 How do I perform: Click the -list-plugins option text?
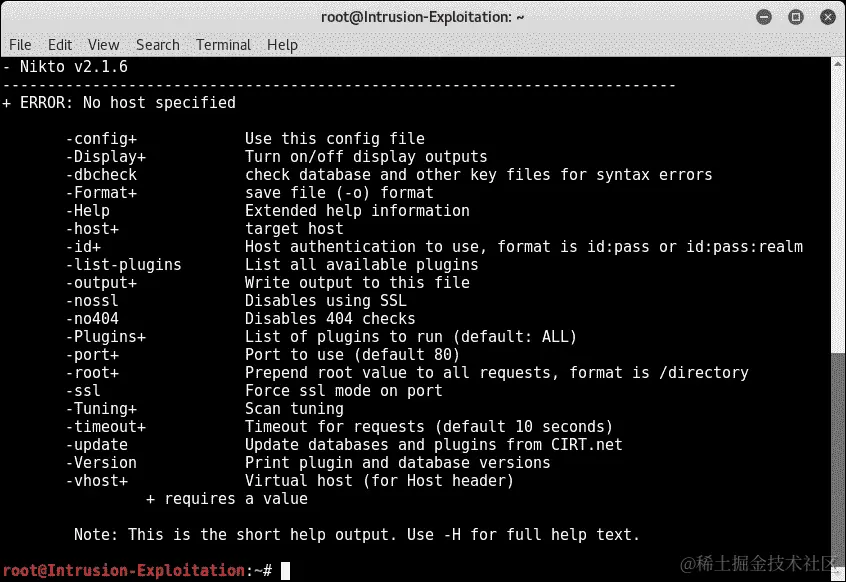click(x=124, y=265)
